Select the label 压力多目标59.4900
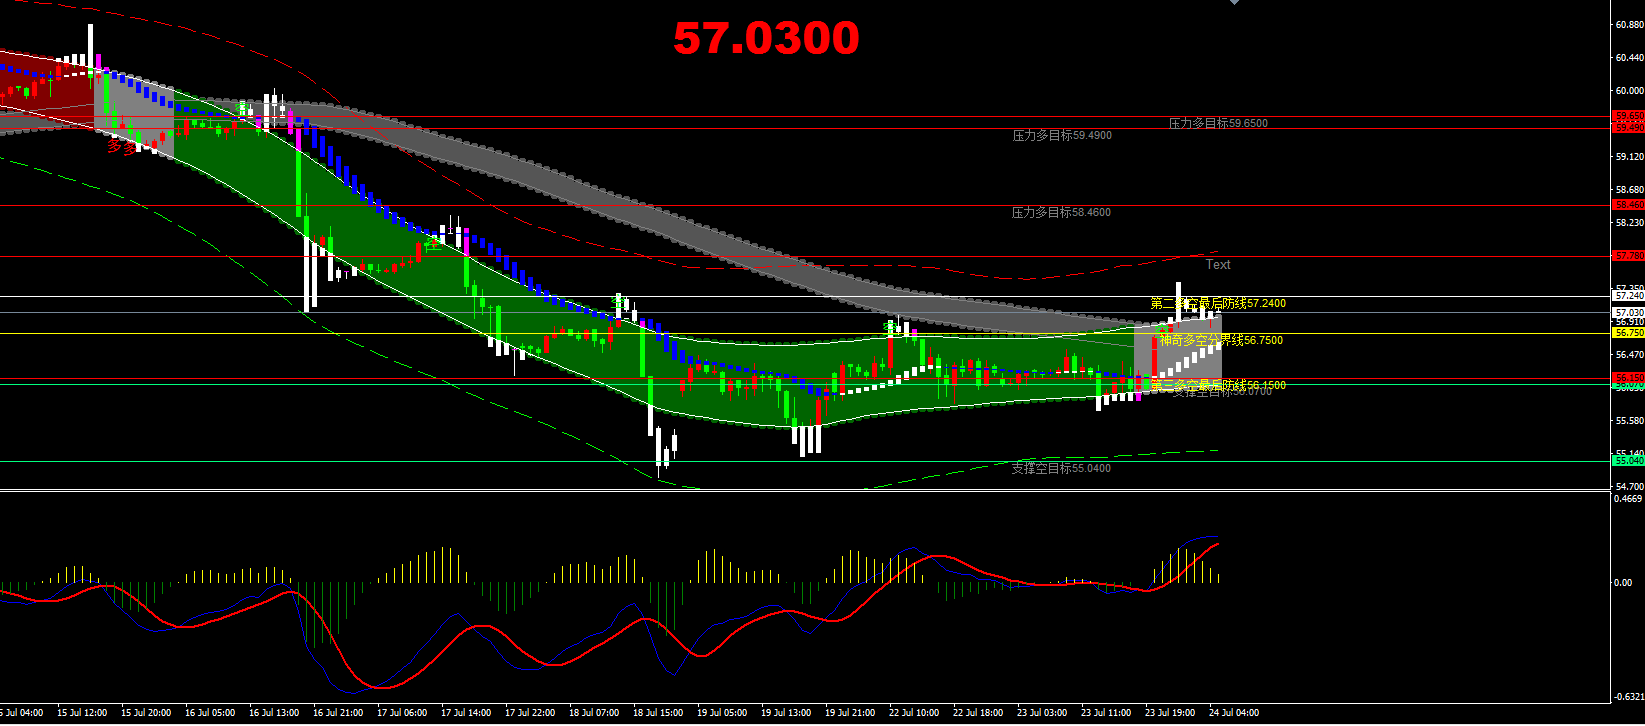The image size is (1645, 726). [x=1062, y=136]
